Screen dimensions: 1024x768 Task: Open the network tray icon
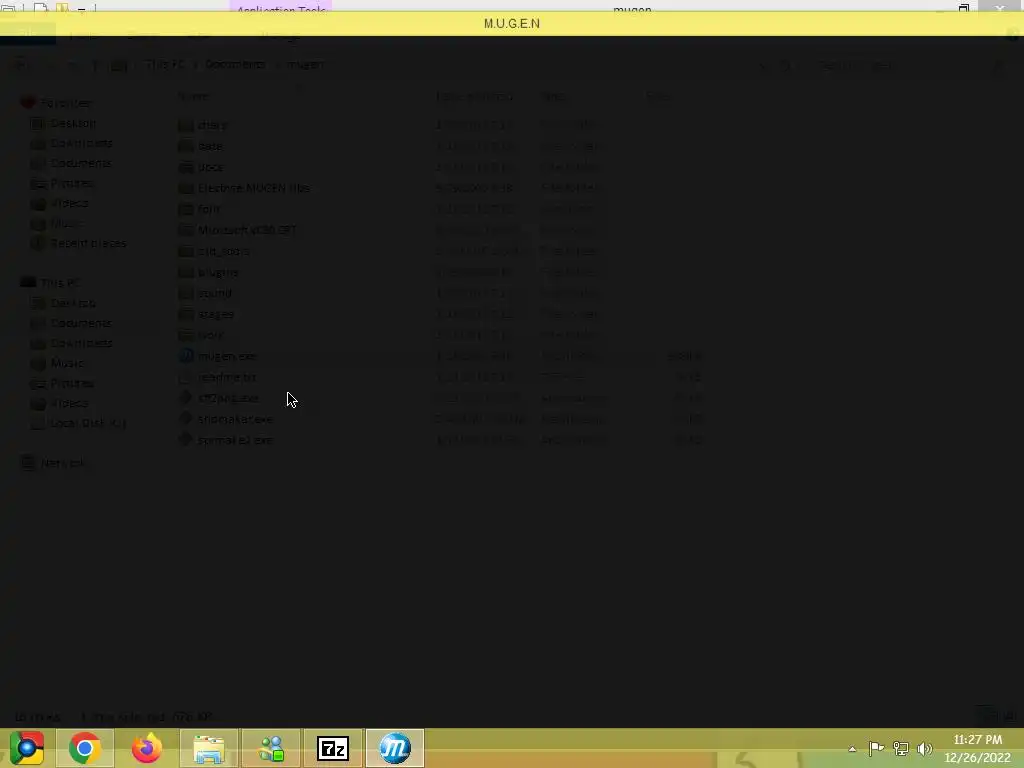pos(901,748)
